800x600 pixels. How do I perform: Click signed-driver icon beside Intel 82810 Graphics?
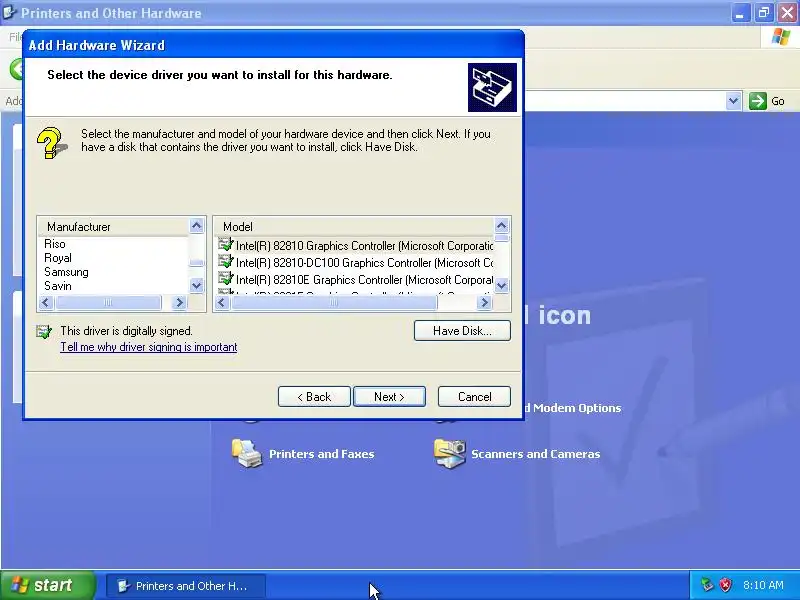click(226, 244)
